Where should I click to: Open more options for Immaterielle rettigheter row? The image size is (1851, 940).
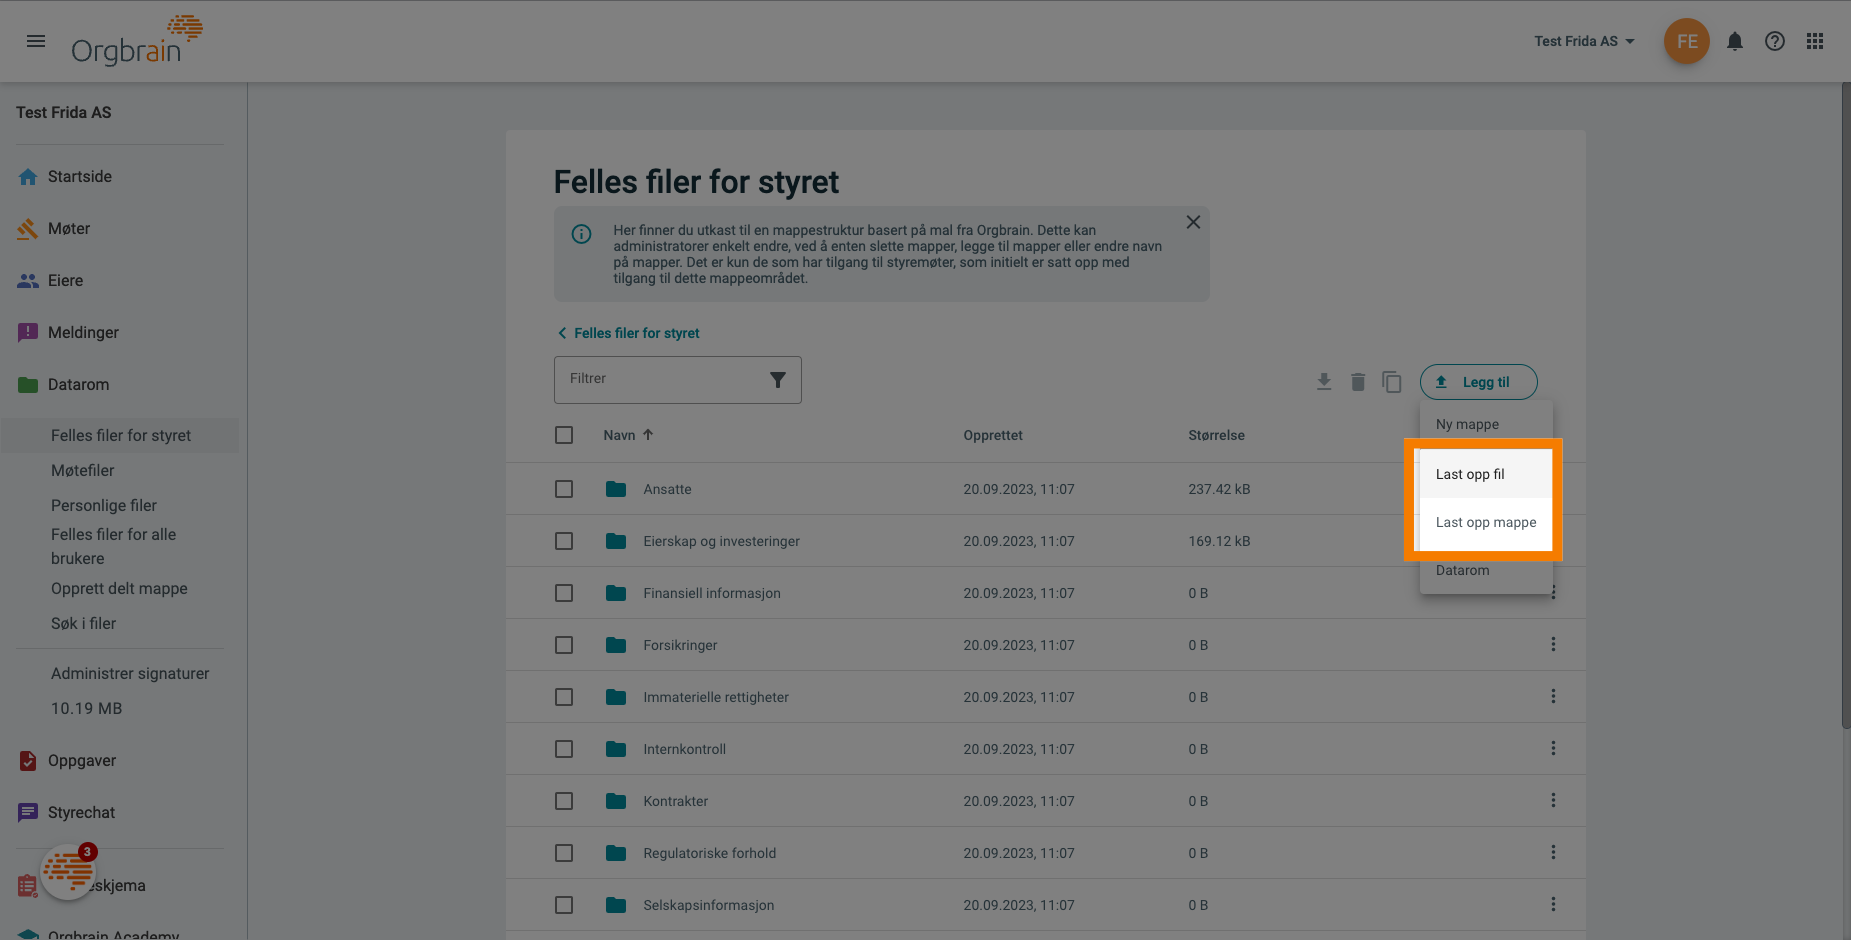[1553, 697]
